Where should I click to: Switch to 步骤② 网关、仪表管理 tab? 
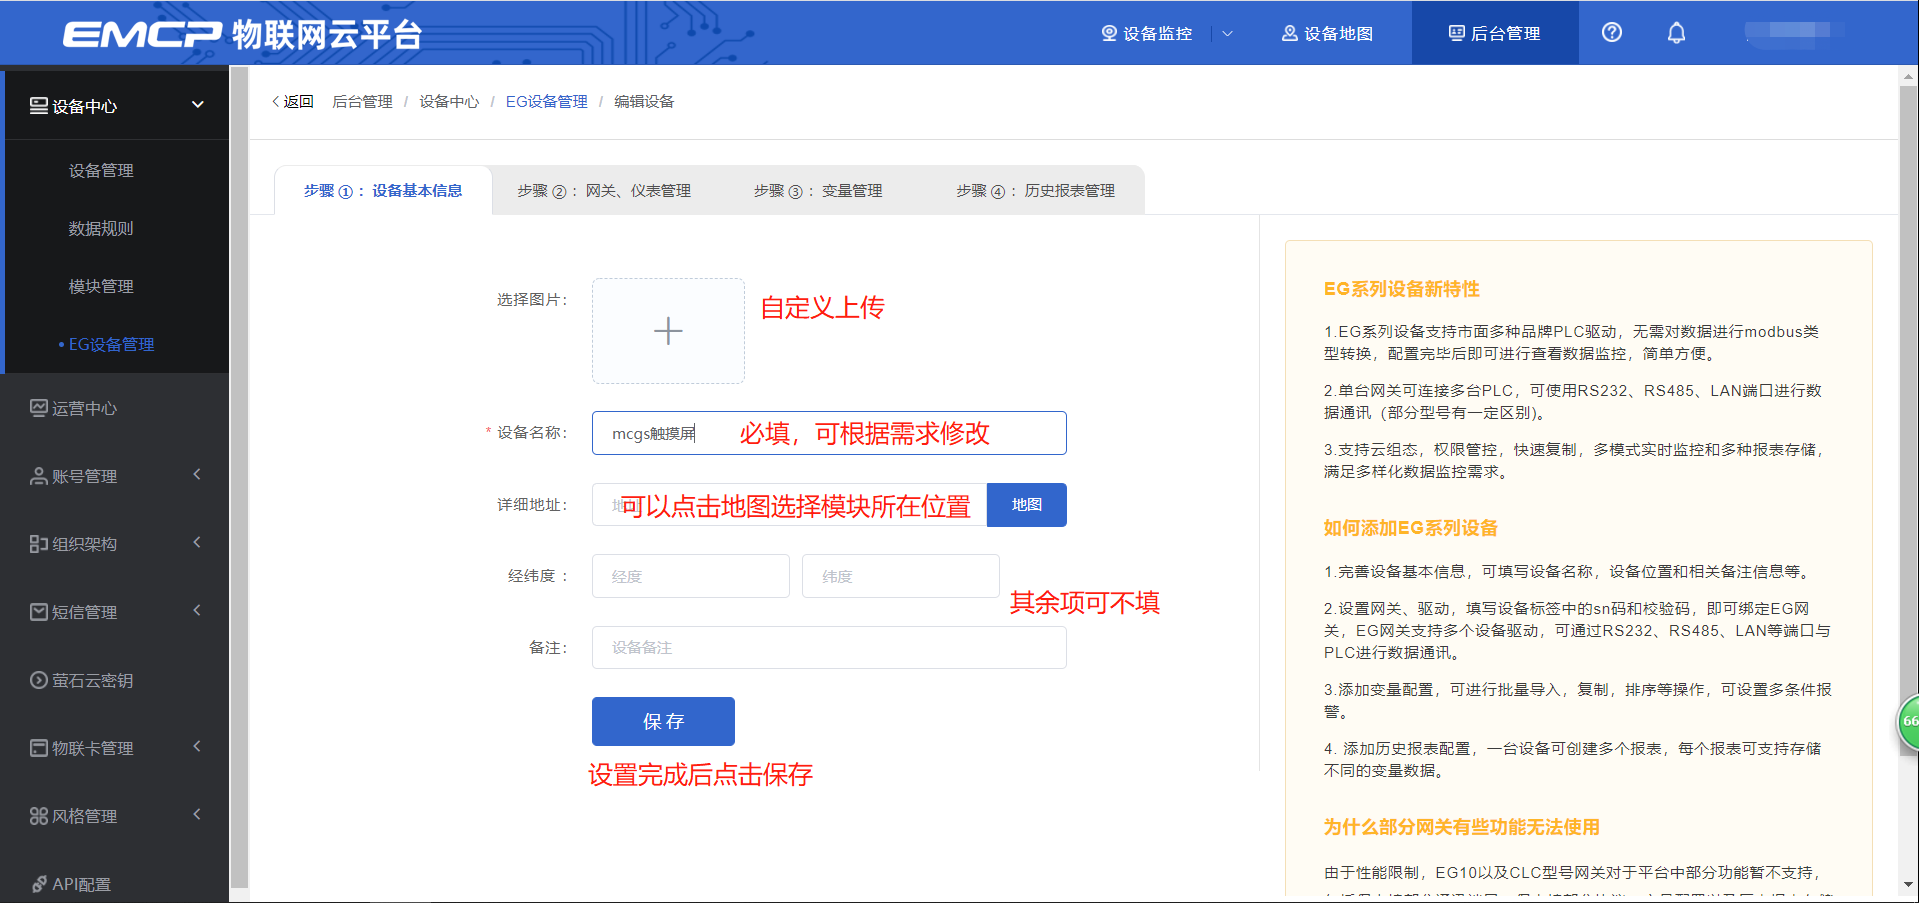tap(603, 191)
